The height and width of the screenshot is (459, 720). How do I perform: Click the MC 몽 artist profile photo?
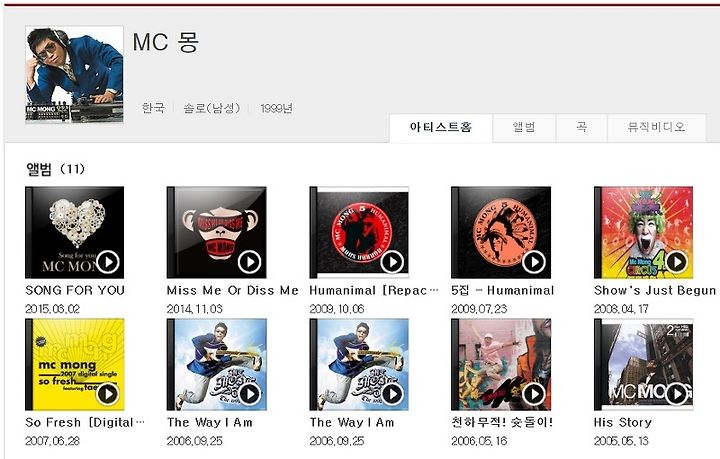[74, 74]
